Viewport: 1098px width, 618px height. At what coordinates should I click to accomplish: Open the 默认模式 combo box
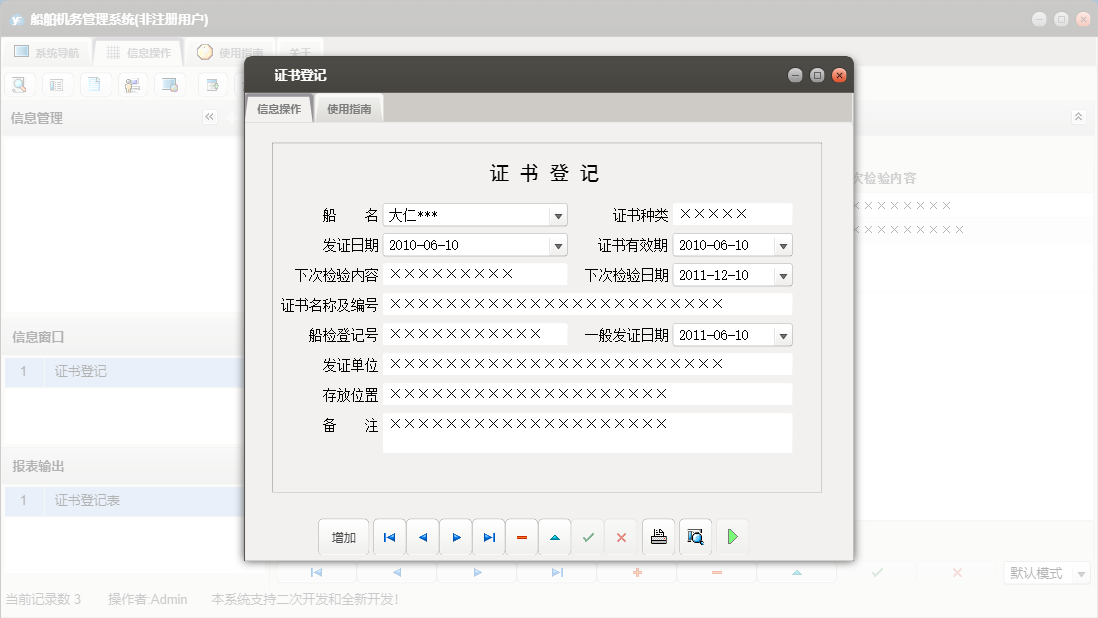[x=1046, y=573]
